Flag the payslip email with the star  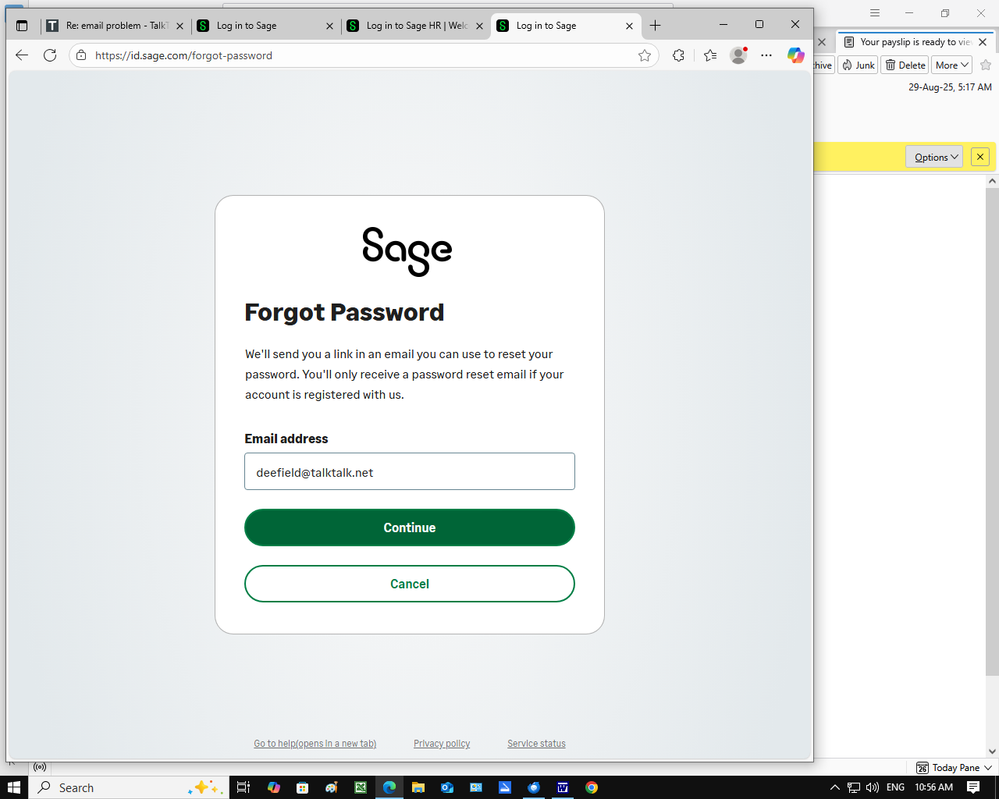(x=985, y=64)
